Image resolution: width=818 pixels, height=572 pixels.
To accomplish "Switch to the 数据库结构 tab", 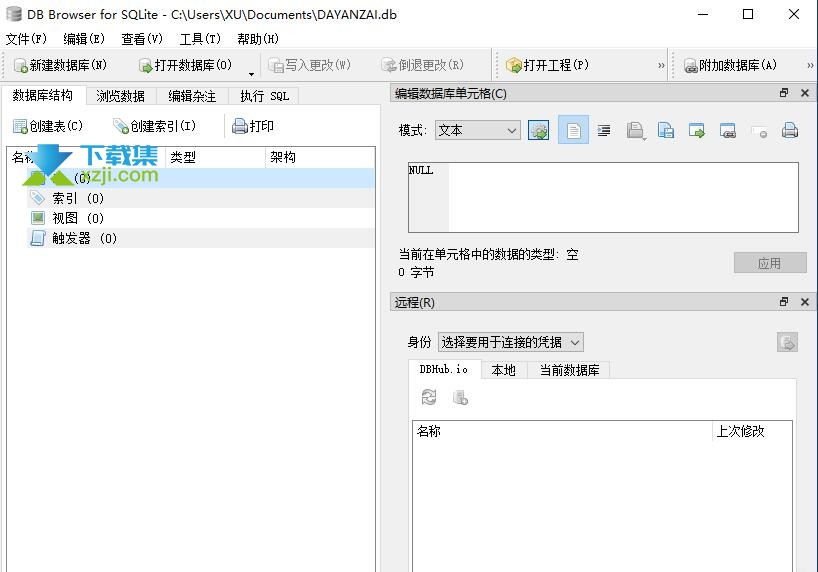I will pyautogui.click(x=42, y=95).
